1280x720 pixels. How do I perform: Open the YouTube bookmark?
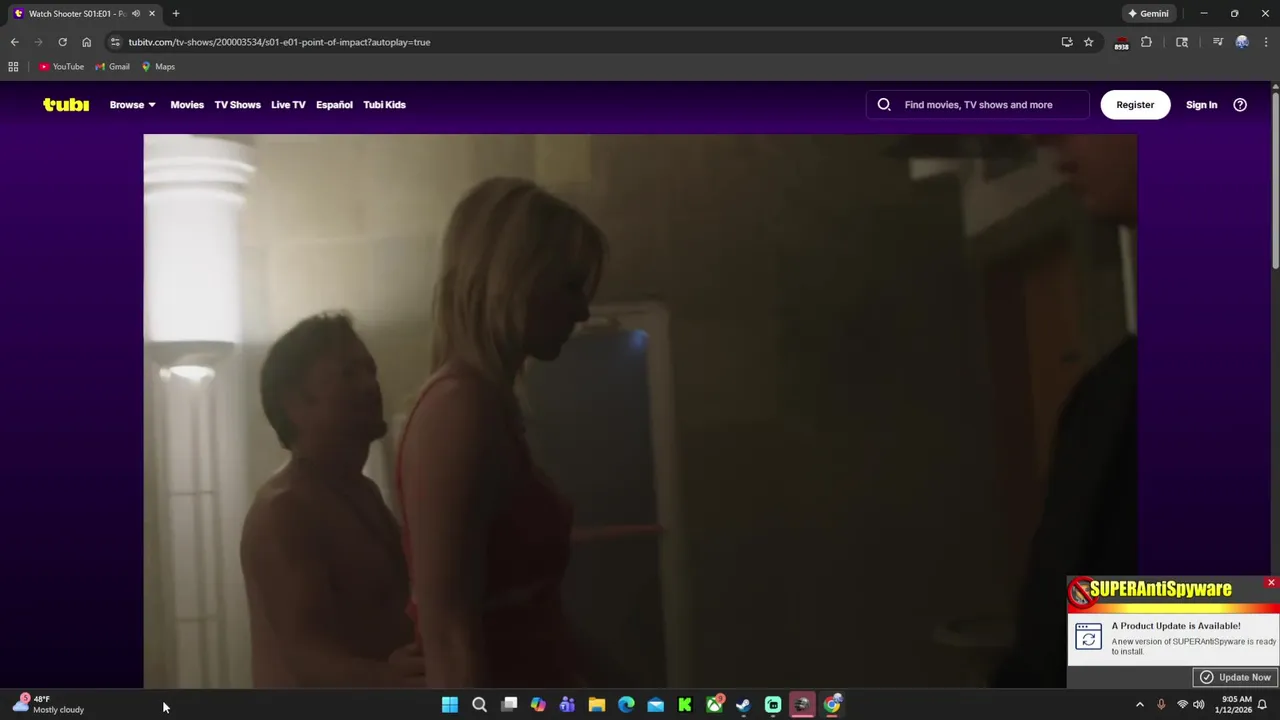tap(62, 66)
